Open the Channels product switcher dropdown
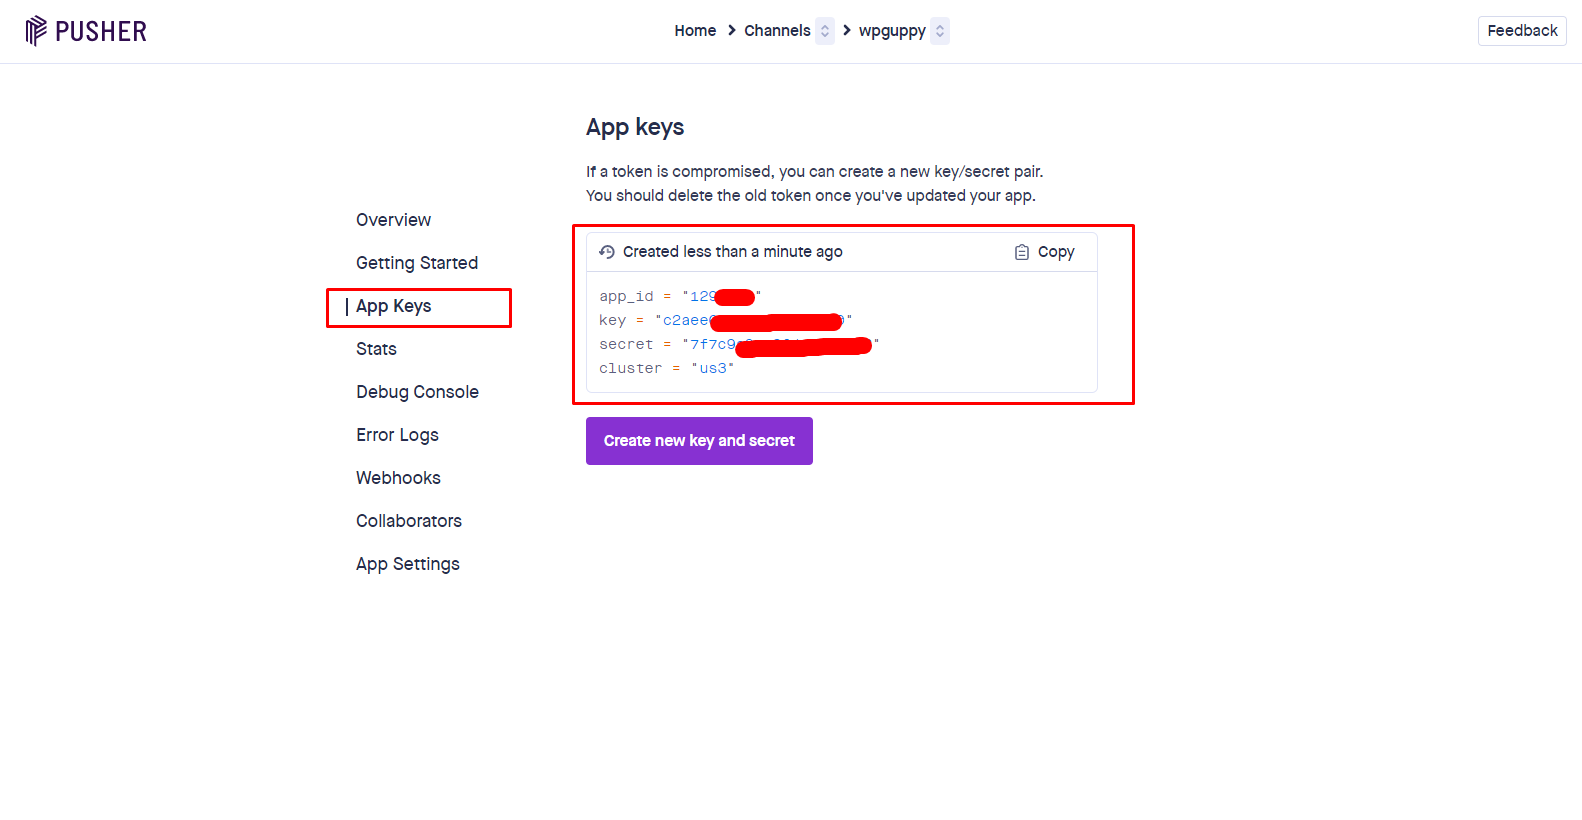 [x=825, y=31]
